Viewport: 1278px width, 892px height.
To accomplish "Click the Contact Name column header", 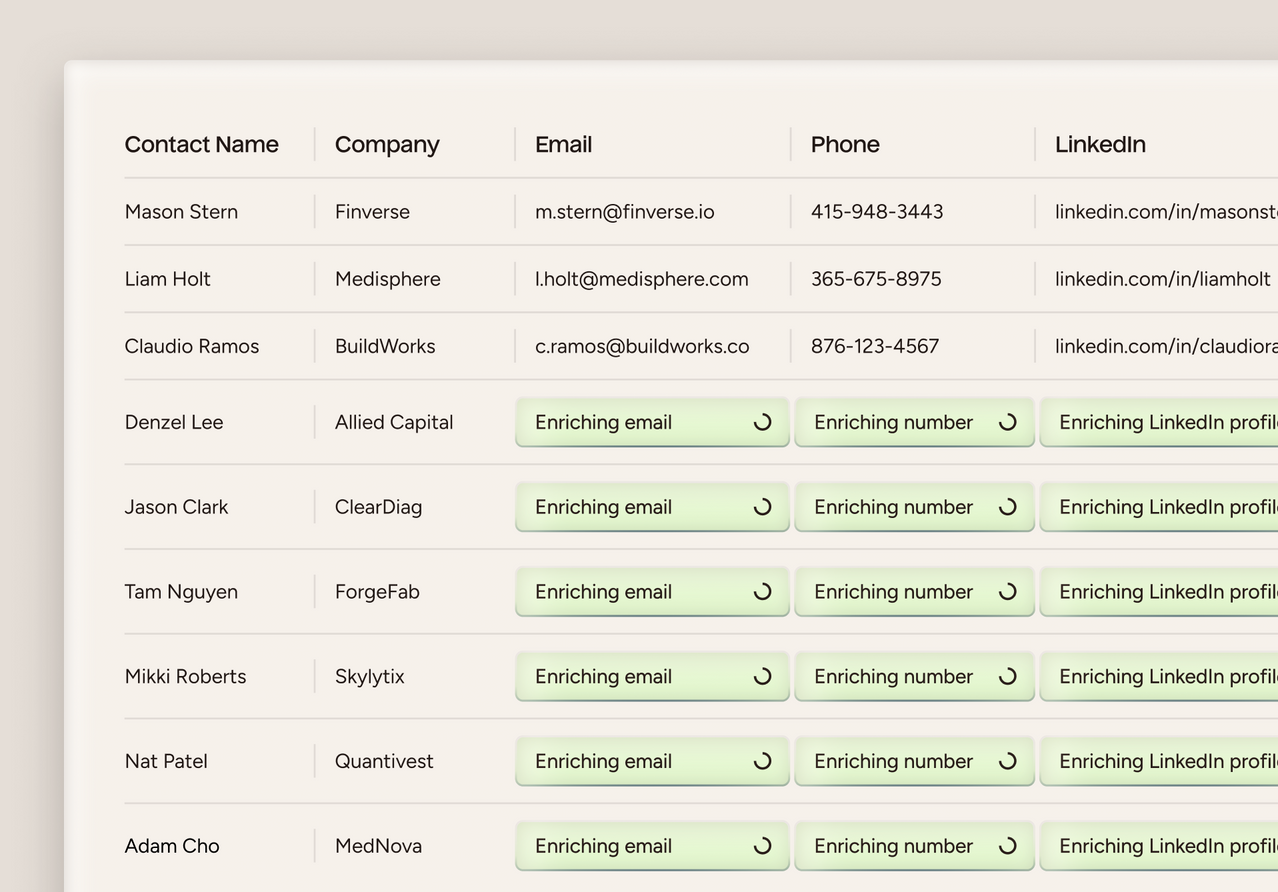I will click(x=201, y=144).
